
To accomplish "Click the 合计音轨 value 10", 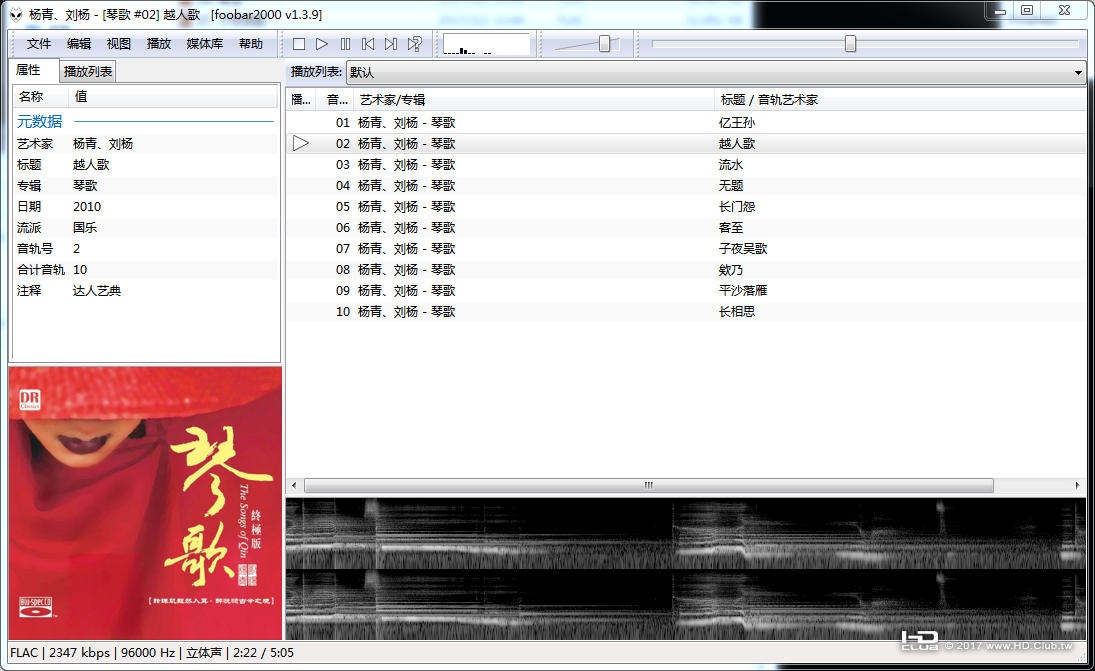I will 80,270.
